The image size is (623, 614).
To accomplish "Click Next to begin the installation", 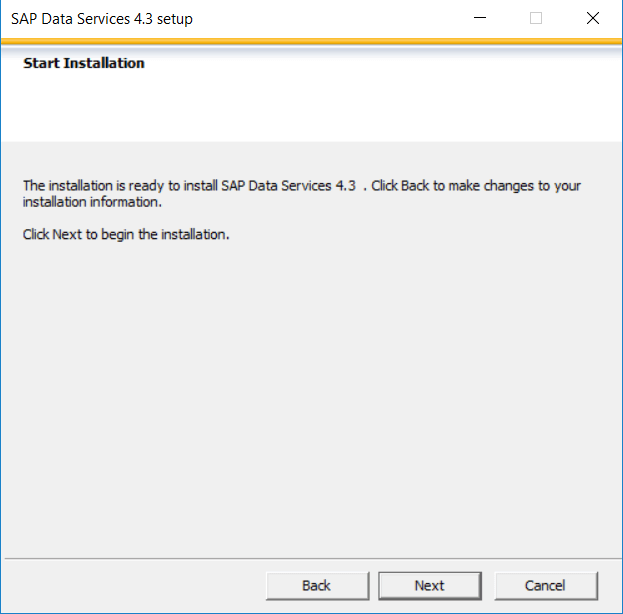I will pos(430,585).
